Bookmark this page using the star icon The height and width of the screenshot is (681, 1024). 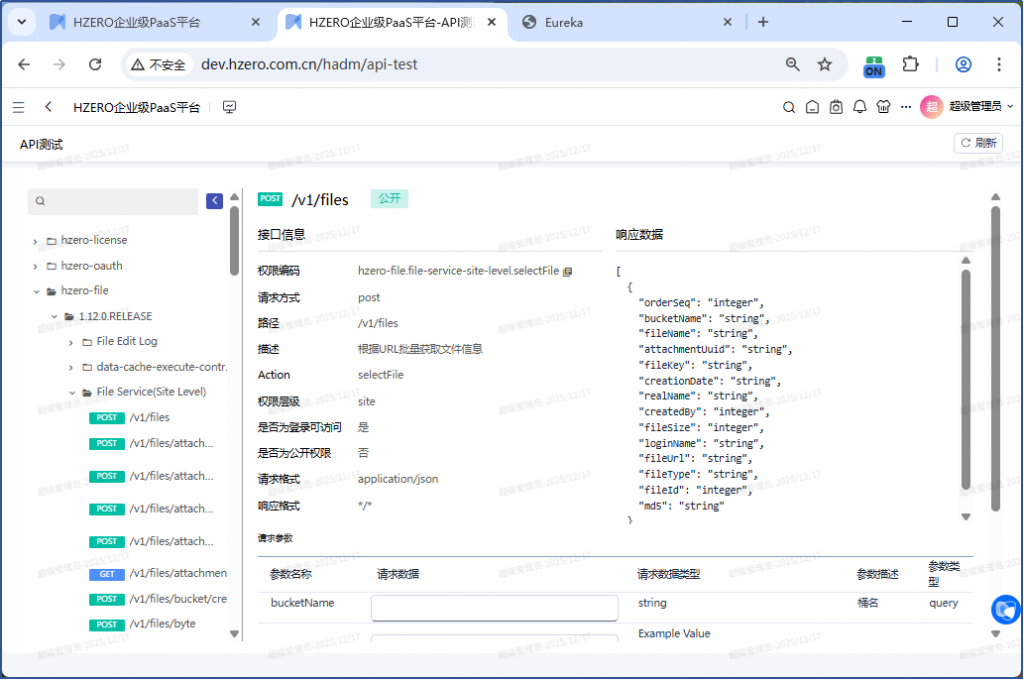pyautogui.click(x=824, y=64)
